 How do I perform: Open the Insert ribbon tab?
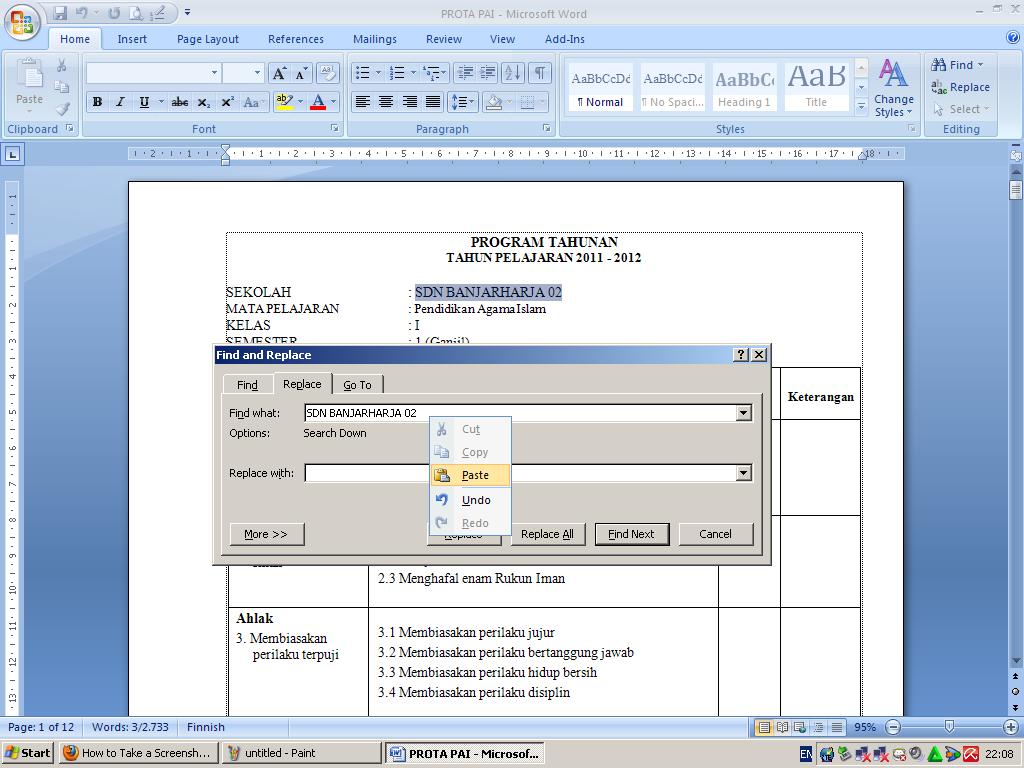click(132, 39)
